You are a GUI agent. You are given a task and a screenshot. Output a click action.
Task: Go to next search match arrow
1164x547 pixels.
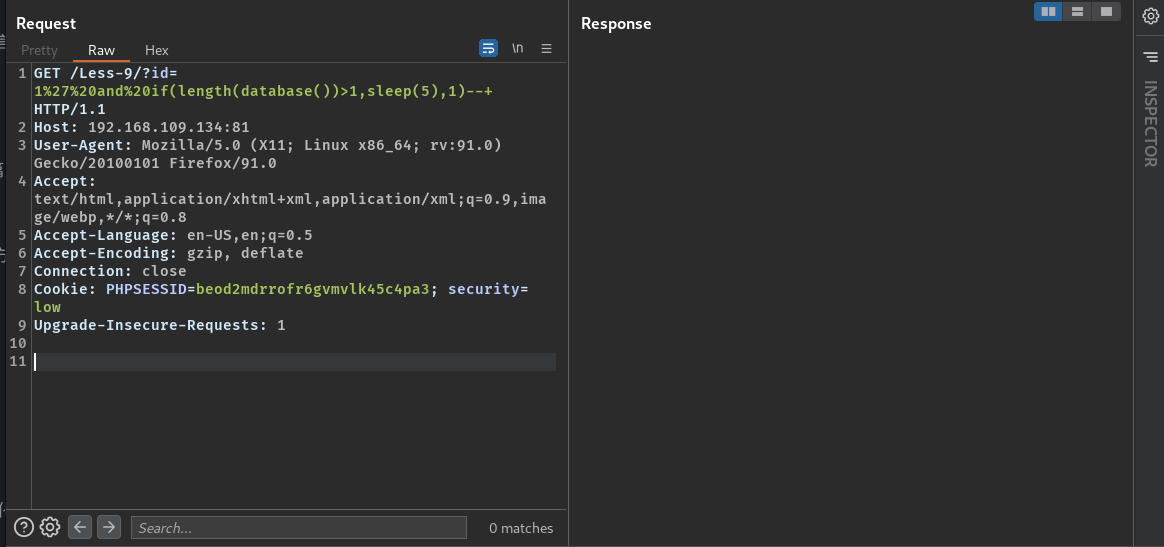click(108, 527)
